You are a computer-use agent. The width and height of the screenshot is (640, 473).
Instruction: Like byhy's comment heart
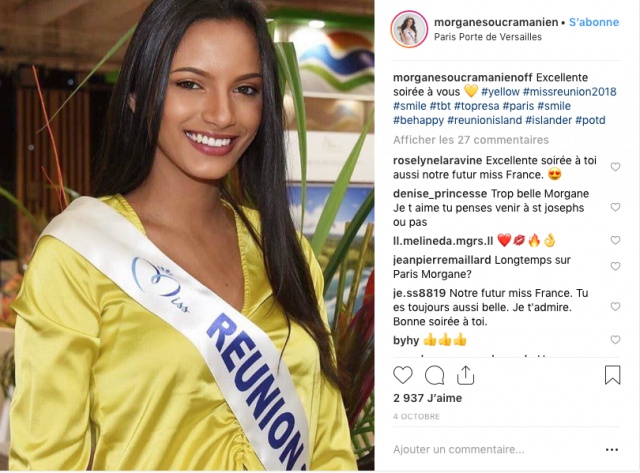click(x=615, y=340)
